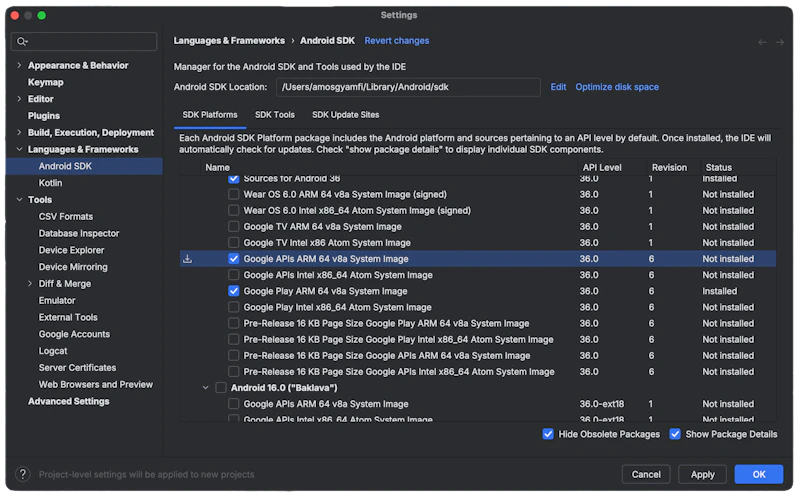800x497 pixels.
Task: Collapse Android 16.0 Baklava group
Action: tap(206, 388)
